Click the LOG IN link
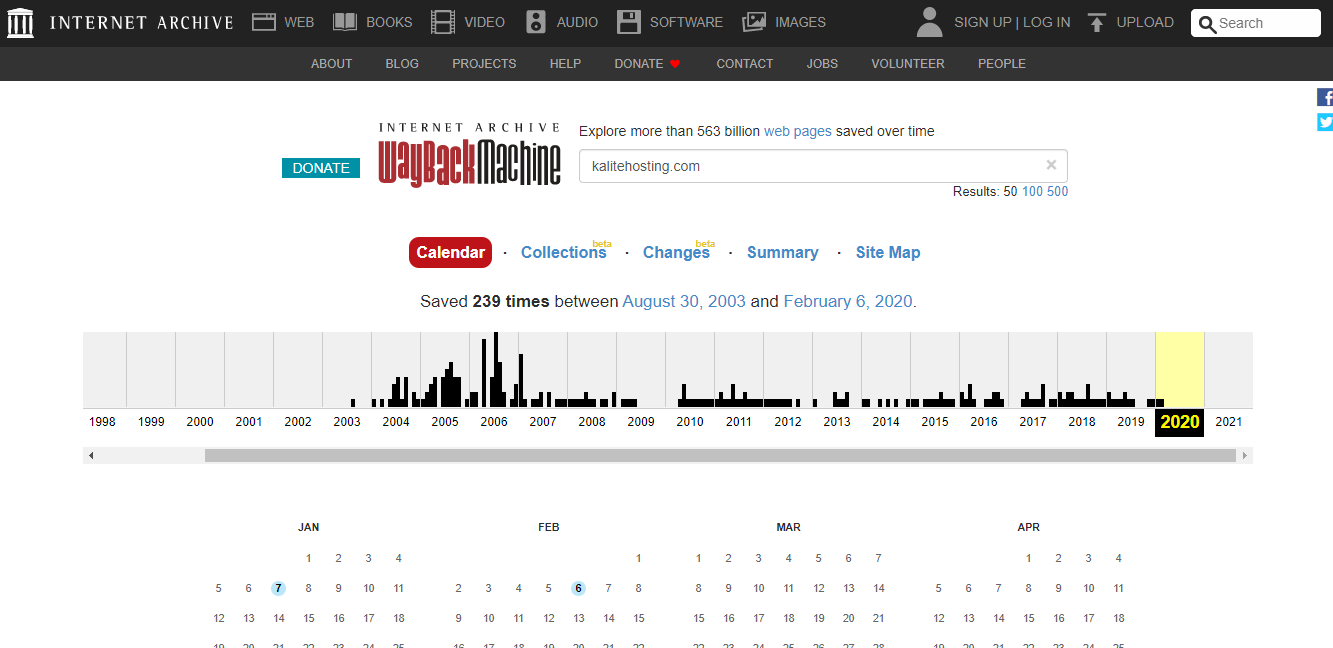This screenshot has height=648, width=1333. coord(1046,22)
